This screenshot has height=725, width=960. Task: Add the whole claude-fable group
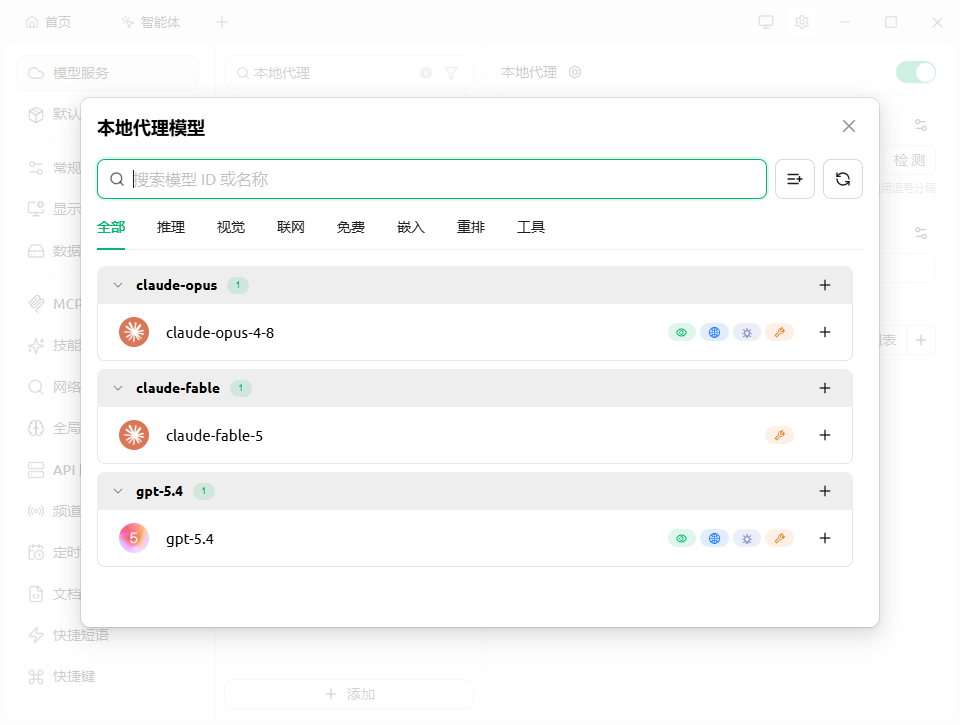[x=825, y=388]
